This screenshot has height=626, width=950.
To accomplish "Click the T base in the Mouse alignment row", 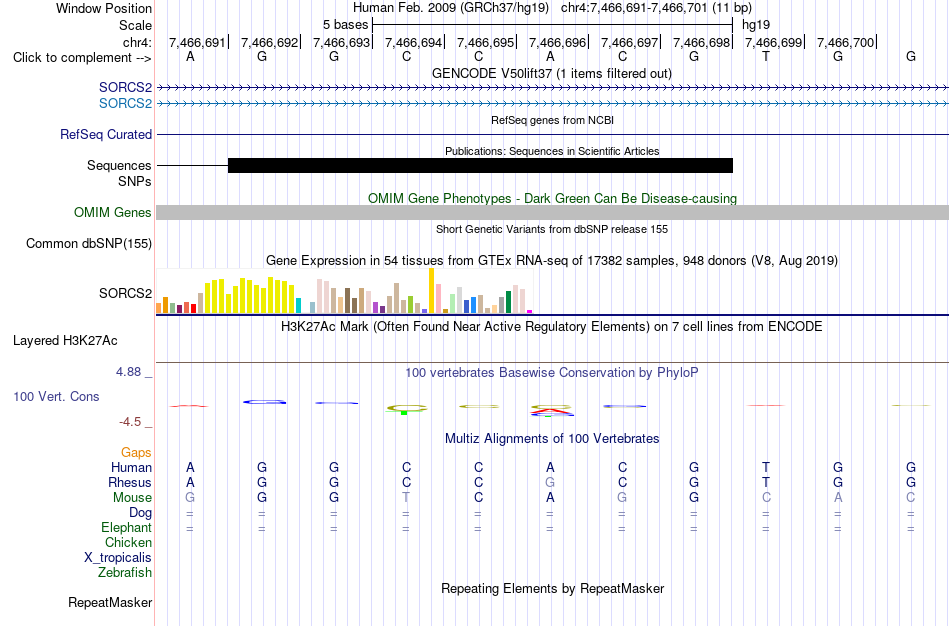I will pos(406,498).
